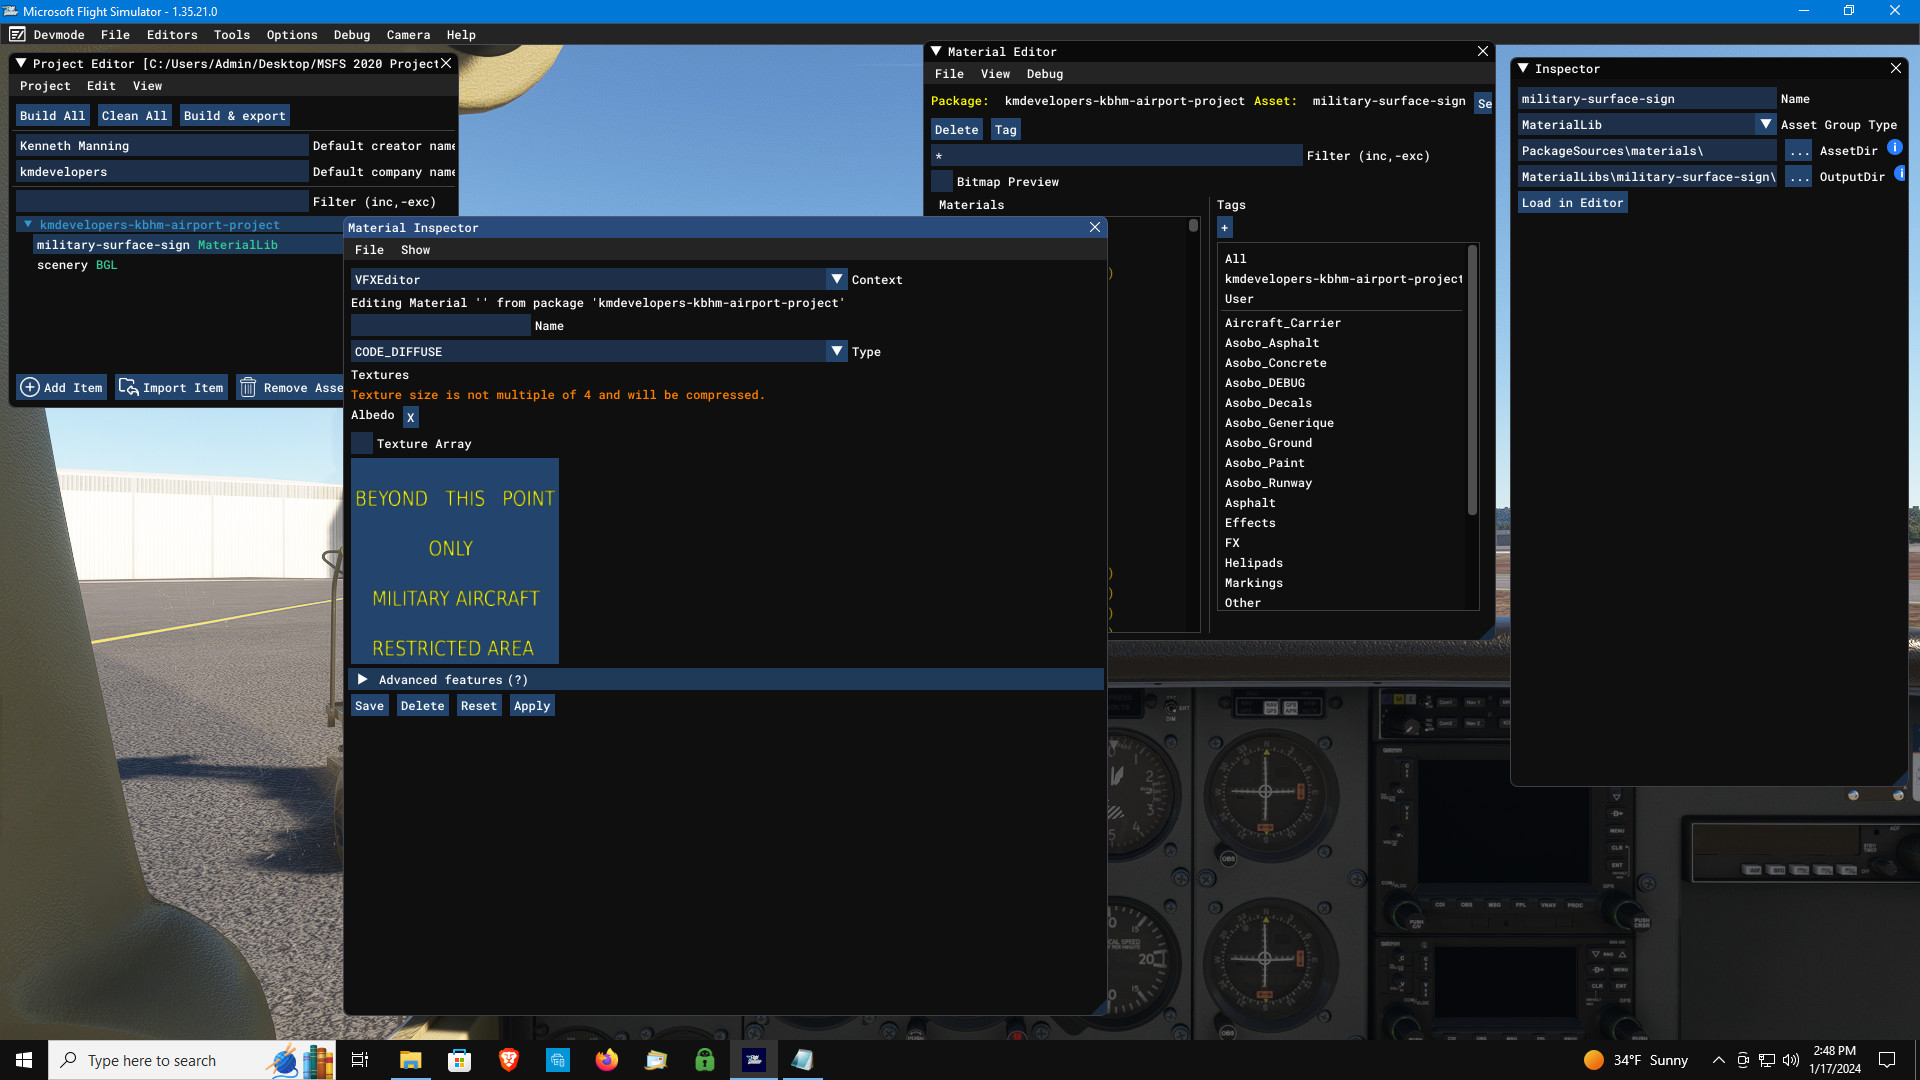Viewport: 1920px width, 1080px height.
Task: Click the Add Item plus icon
Action: pos(30,388)
